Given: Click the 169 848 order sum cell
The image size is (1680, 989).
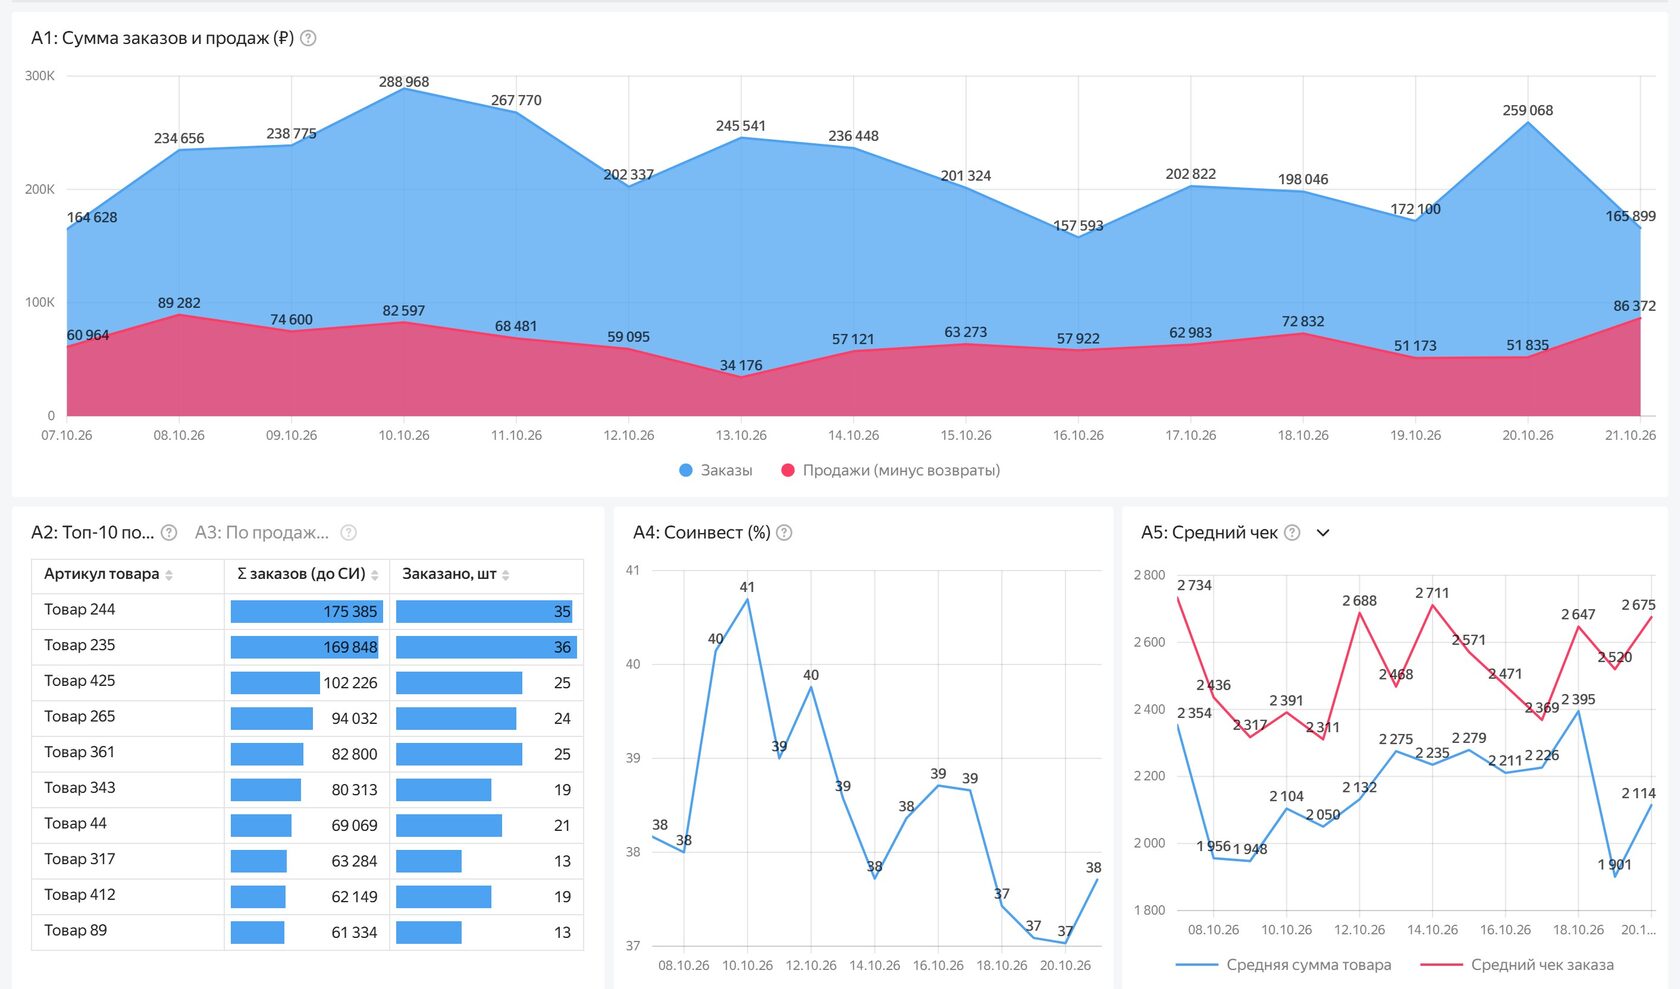Looking at the screenshot, I should pyautogui.click(x=305, y=648).
